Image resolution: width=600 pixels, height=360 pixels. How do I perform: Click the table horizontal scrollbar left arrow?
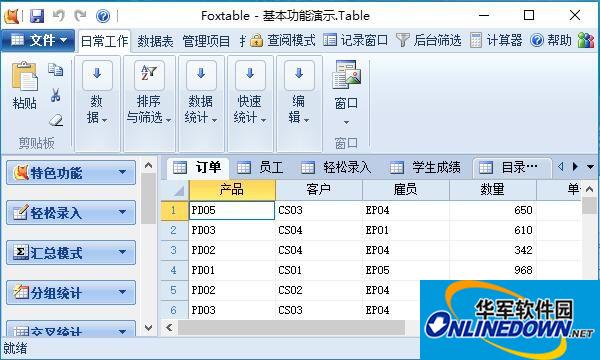[x=169, y=327]
